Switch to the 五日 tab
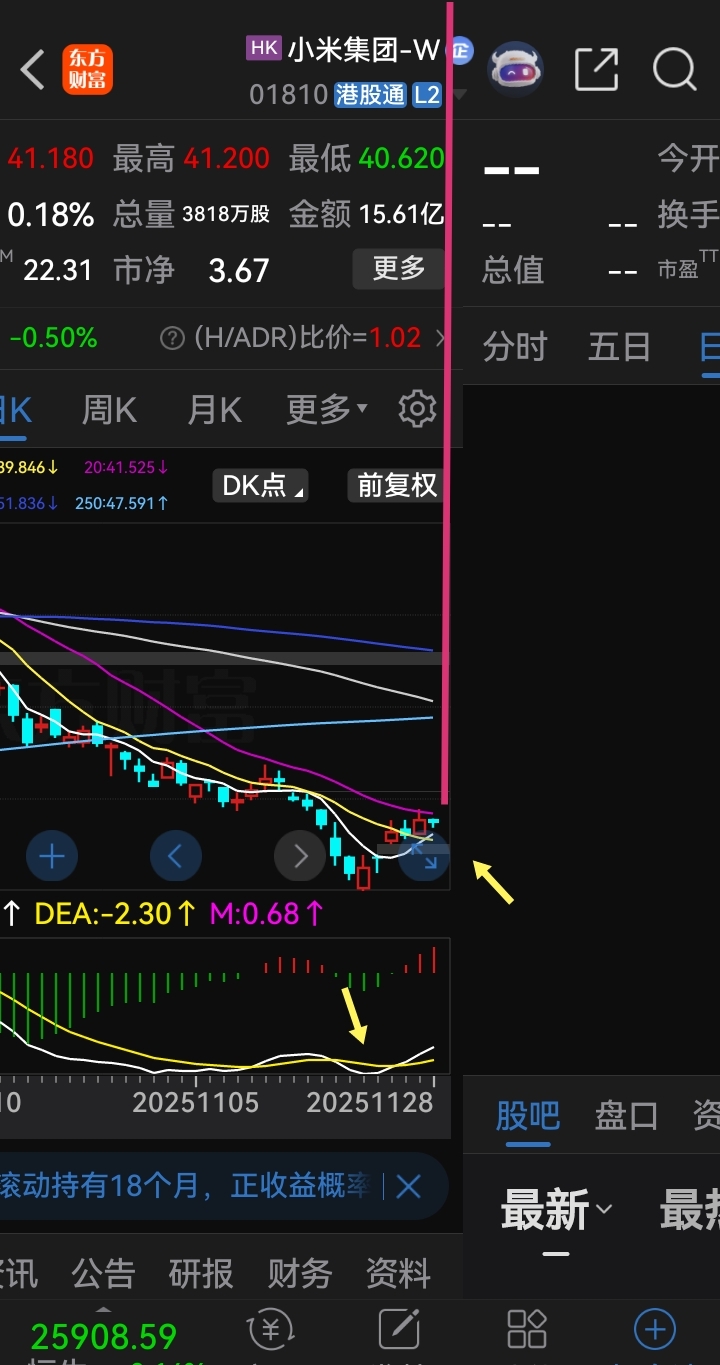 (x=620, y=347)
